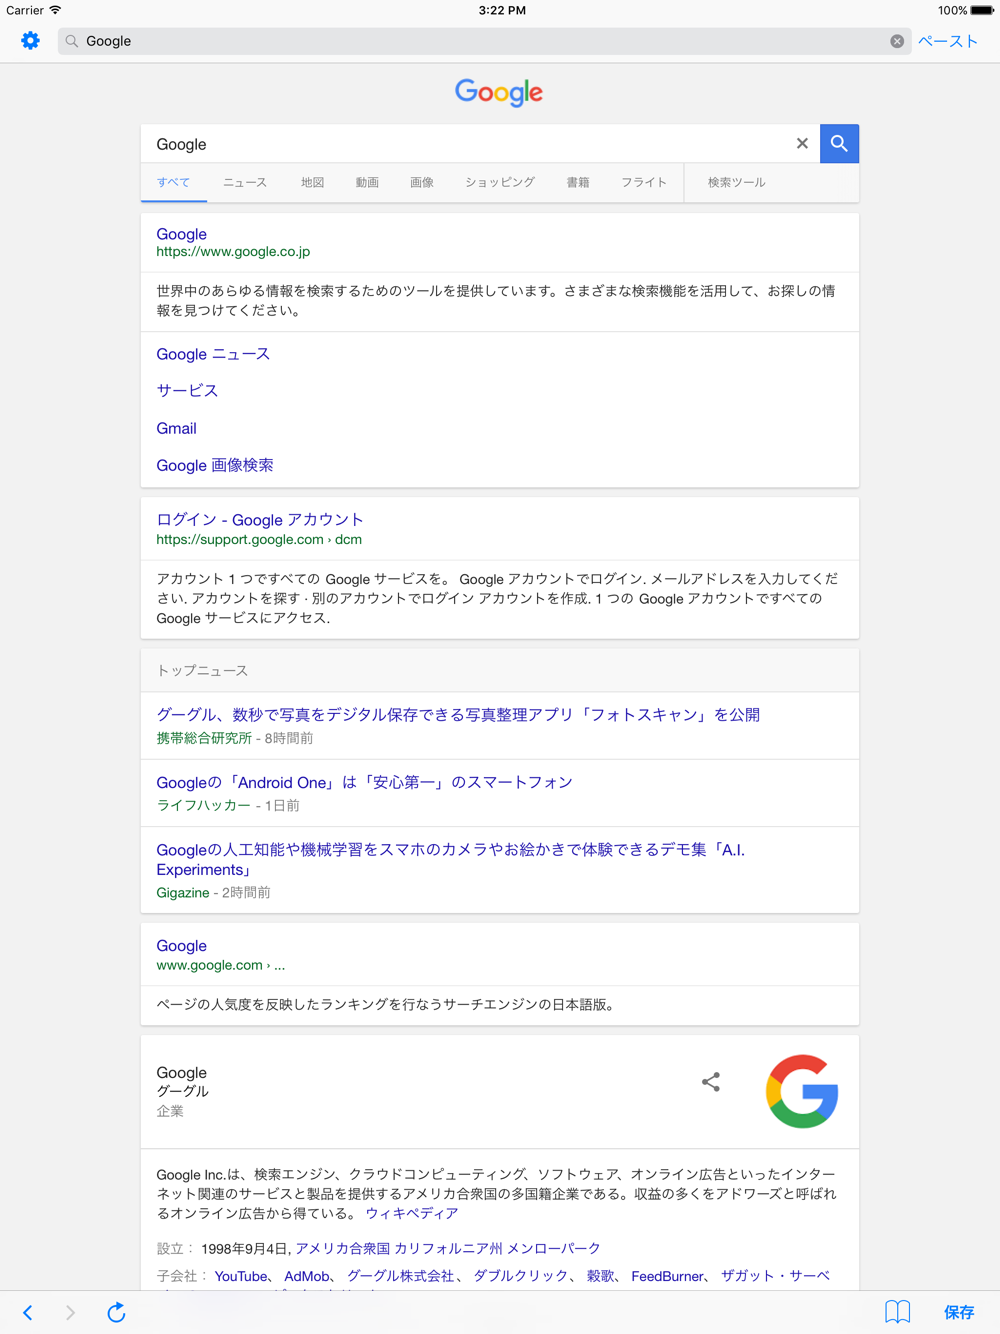Reload the page with refresh icon
Image resolution: width=1000 pixels, height=1334 pixels.
(x=116, y=1312)
